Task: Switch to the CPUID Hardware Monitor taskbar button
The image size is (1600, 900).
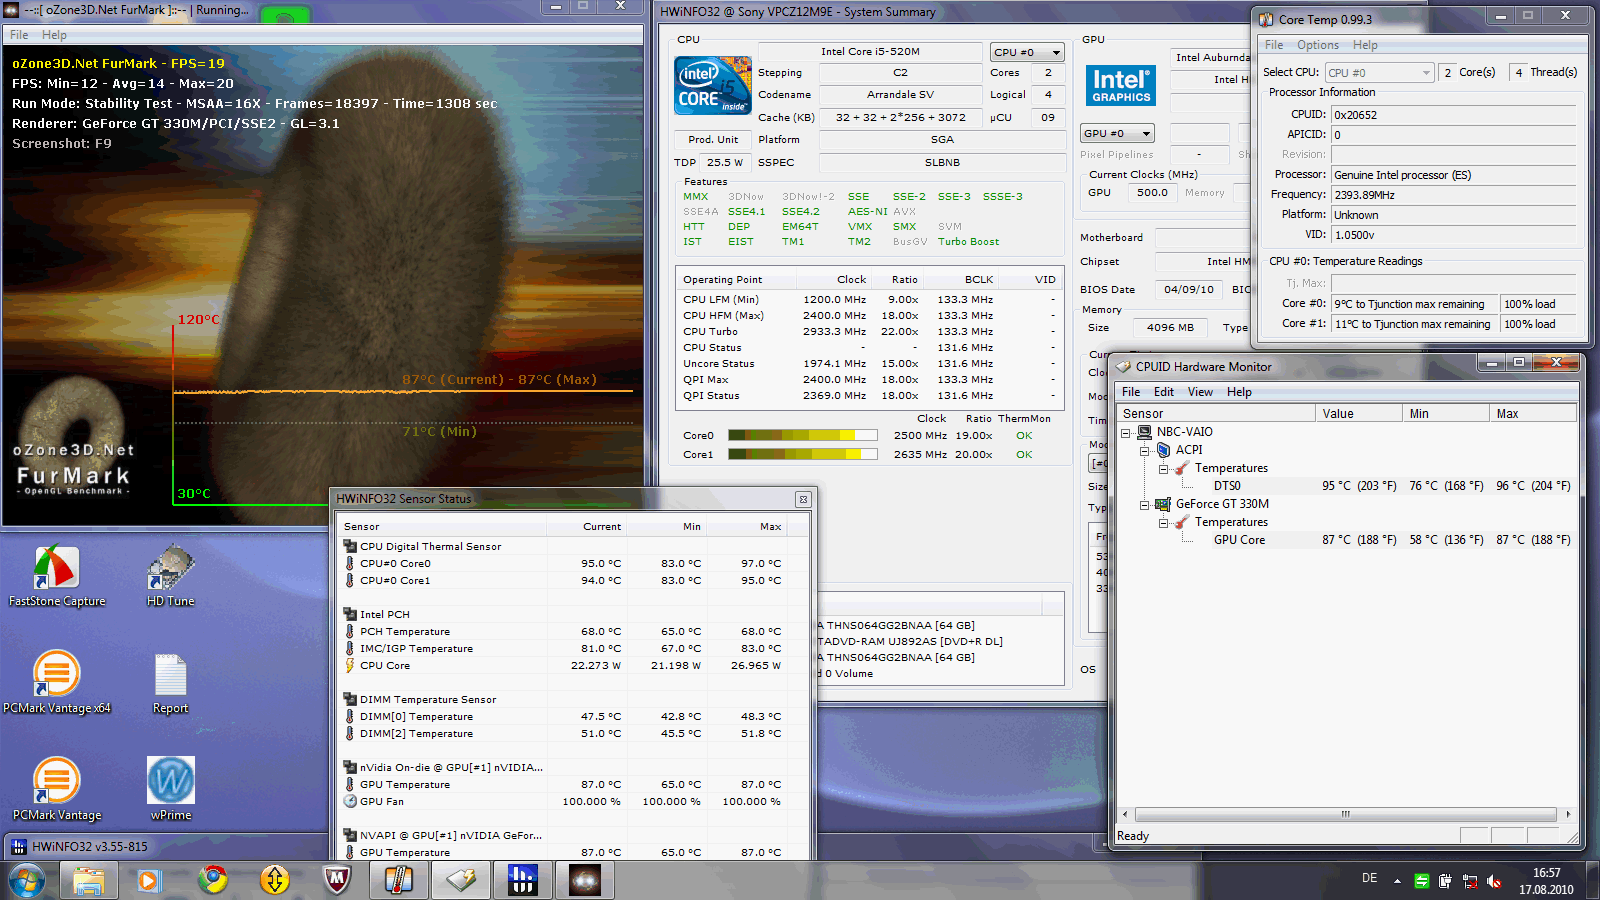Action: click(461, 881)
